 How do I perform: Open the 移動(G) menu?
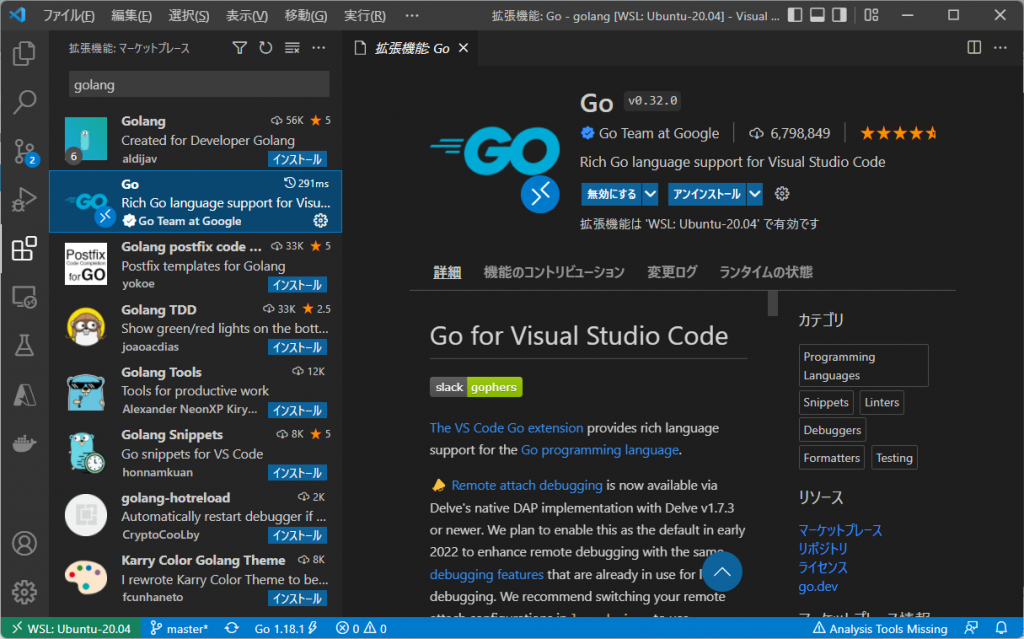(x=306, y=16)
